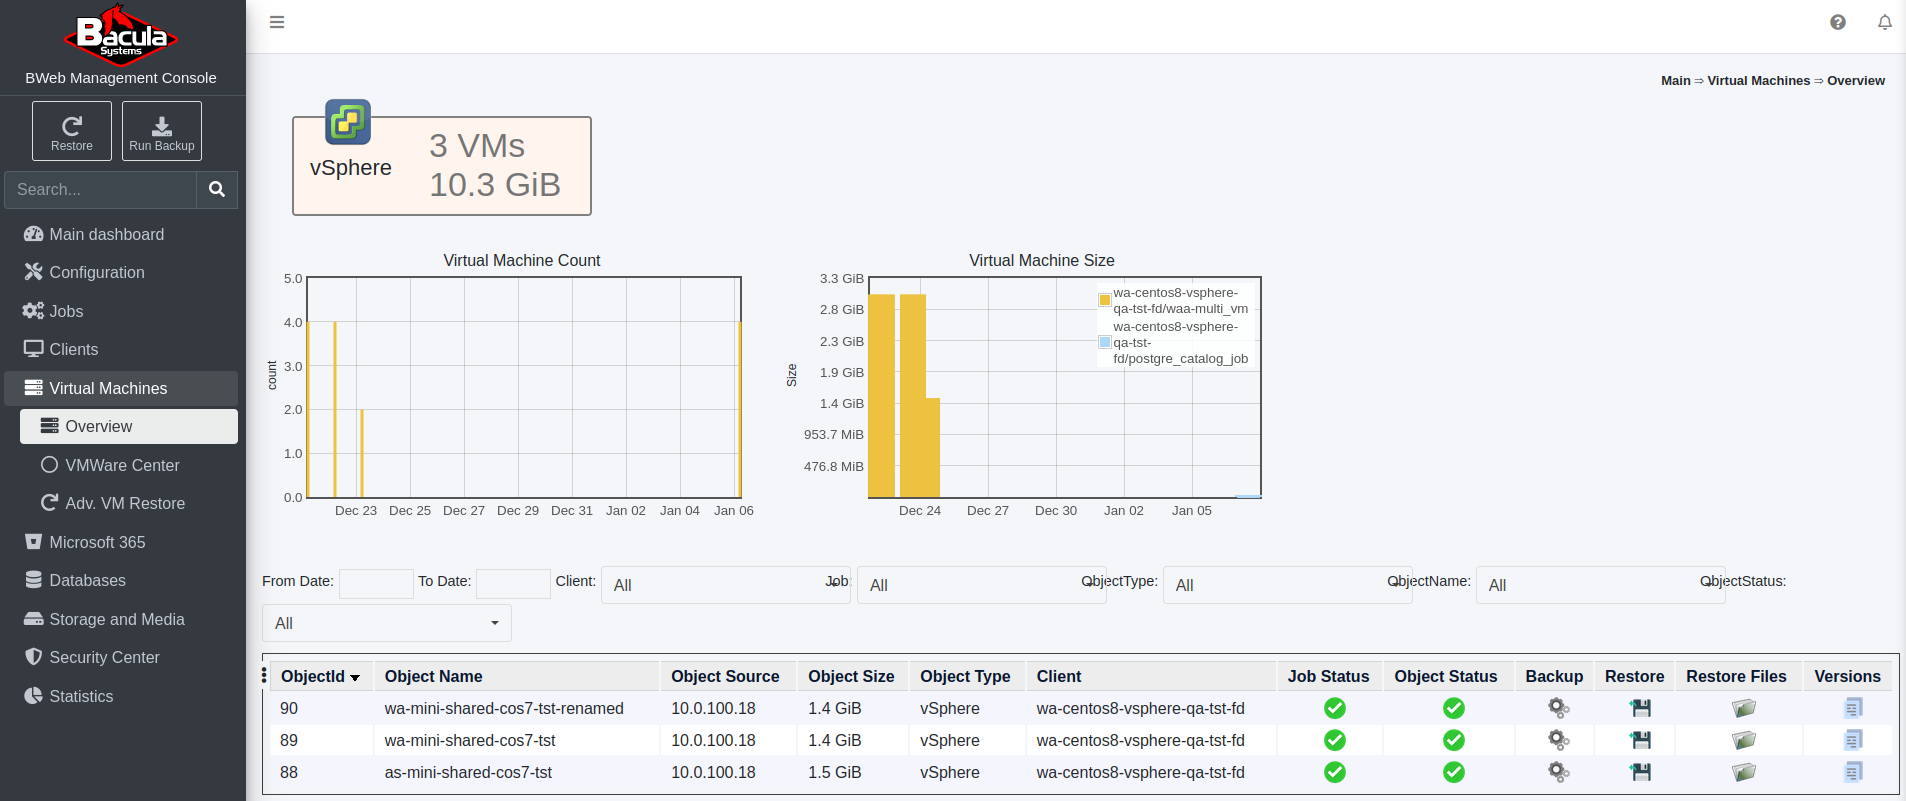Screen dimensions: 1906x801
Task: Select the Overview submenu item
Action: [x=129, y=426]
